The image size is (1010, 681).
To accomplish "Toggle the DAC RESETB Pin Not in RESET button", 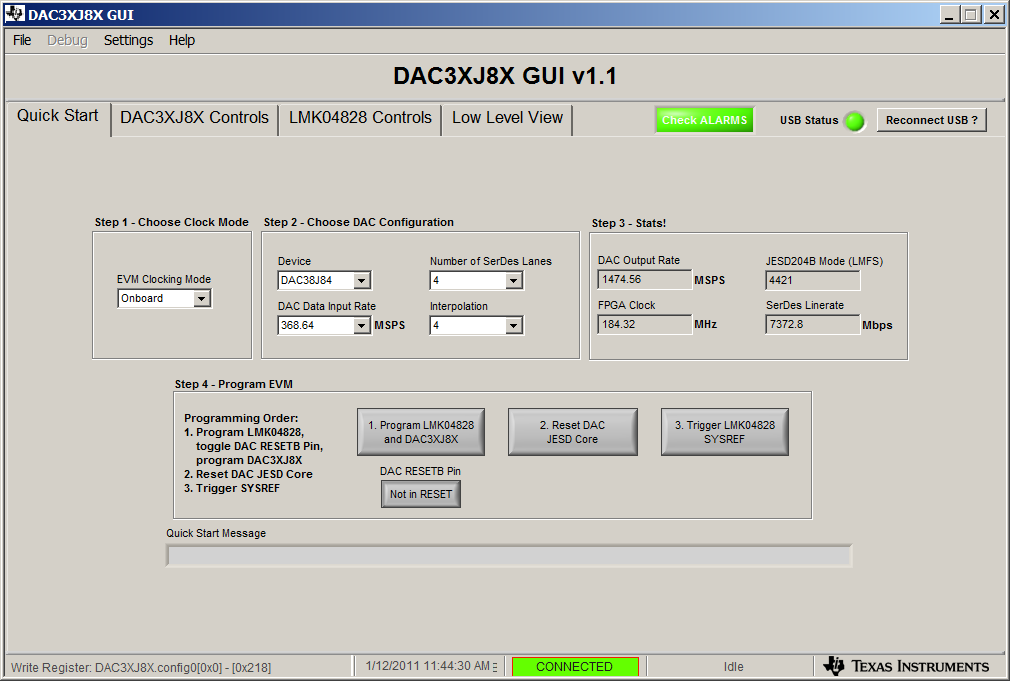I will tap(421, 494).
